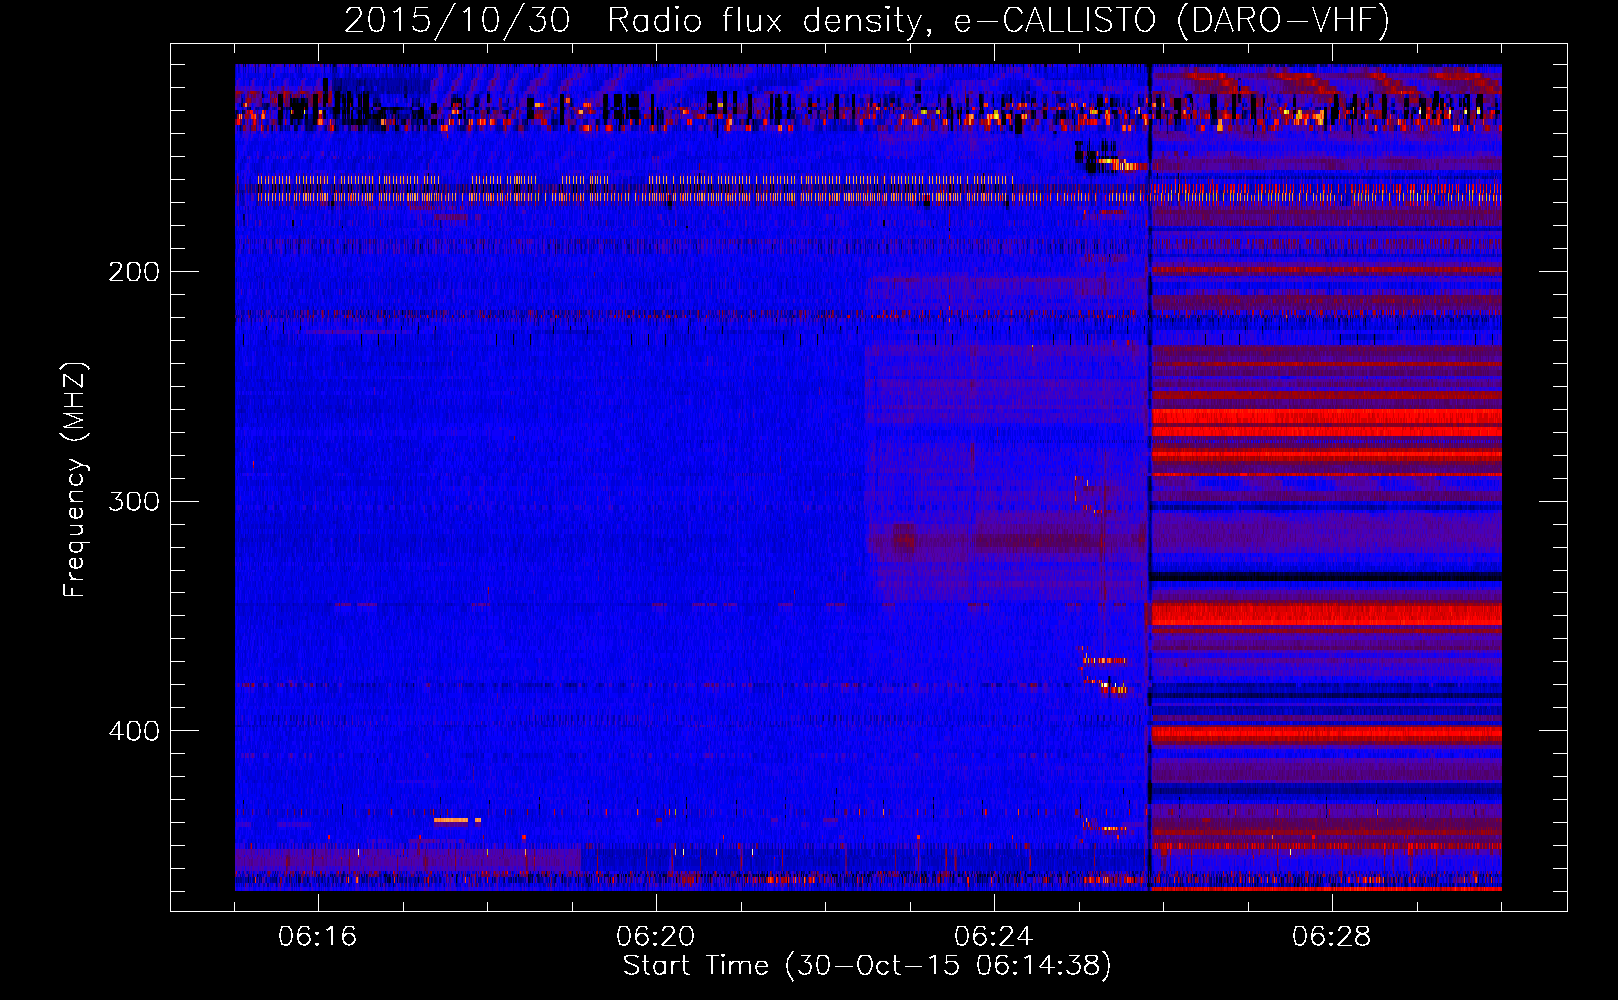
Task: Click the 06:16 time axis label
Action: (x=318, y=937)
